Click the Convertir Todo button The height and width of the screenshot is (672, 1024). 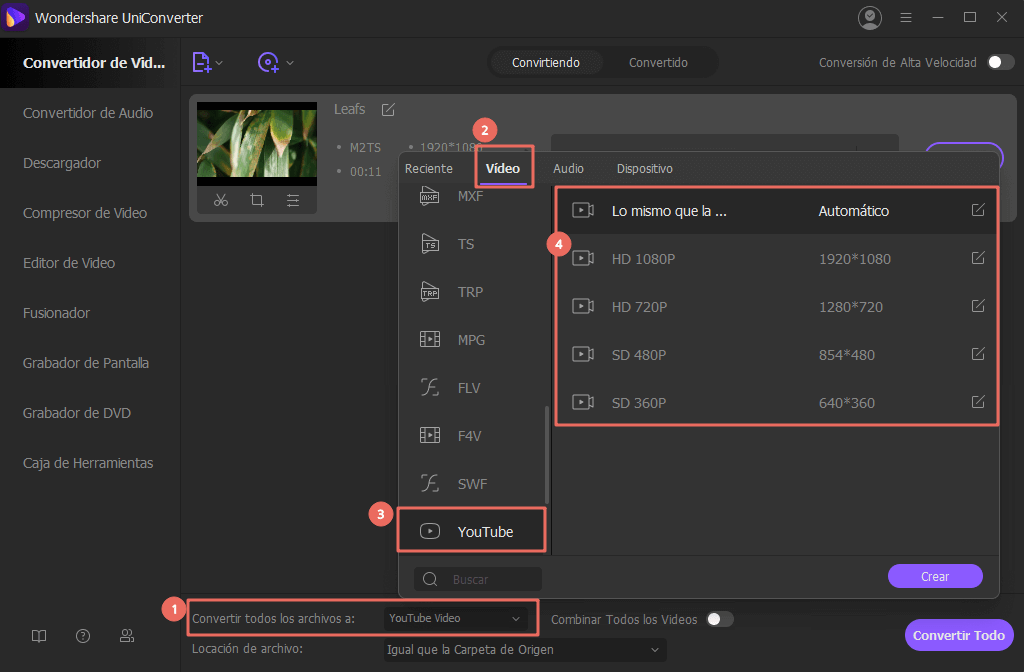pyautogui.click(x=959, y=635)
